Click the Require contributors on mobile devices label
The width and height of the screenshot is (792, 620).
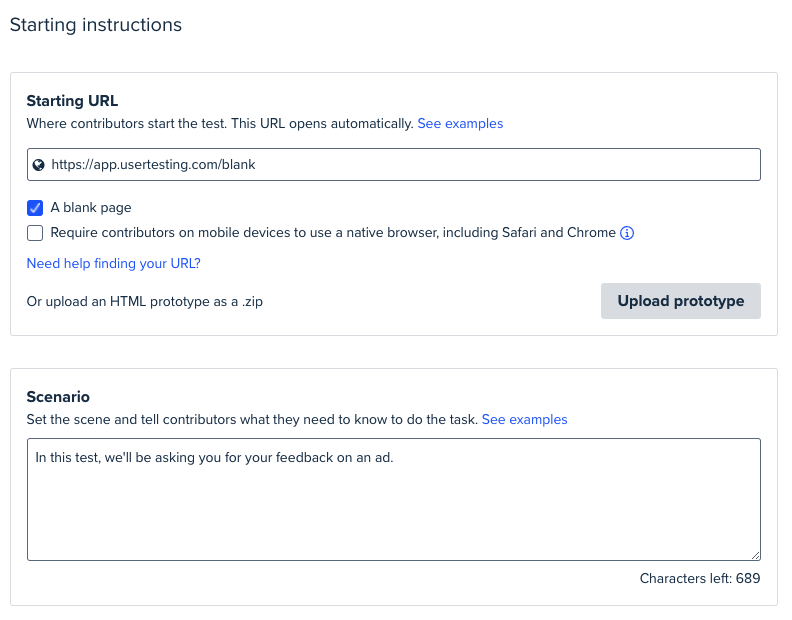[333, 232]
